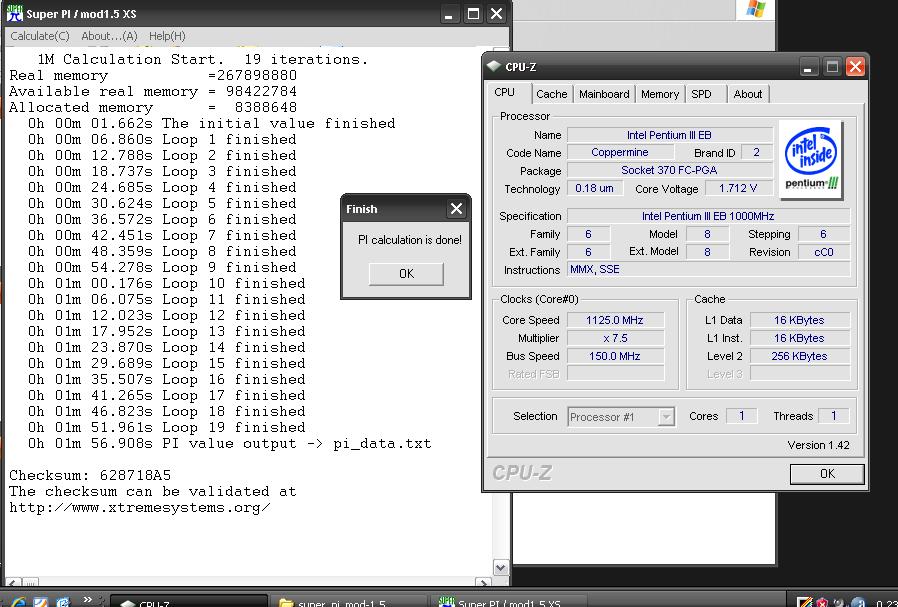Switch to Super PI via its taskbar button

[510, 602]
